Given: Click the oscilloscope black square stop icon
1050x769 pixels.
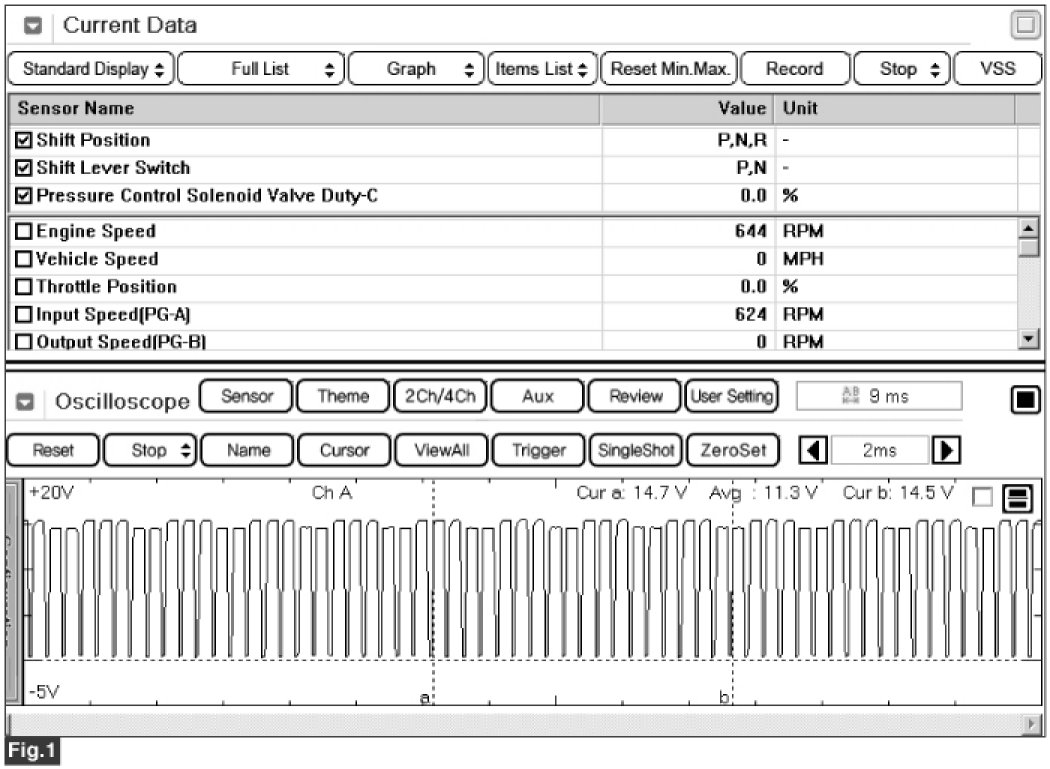Looking at the screenshot, I should tap(1025, 401).
